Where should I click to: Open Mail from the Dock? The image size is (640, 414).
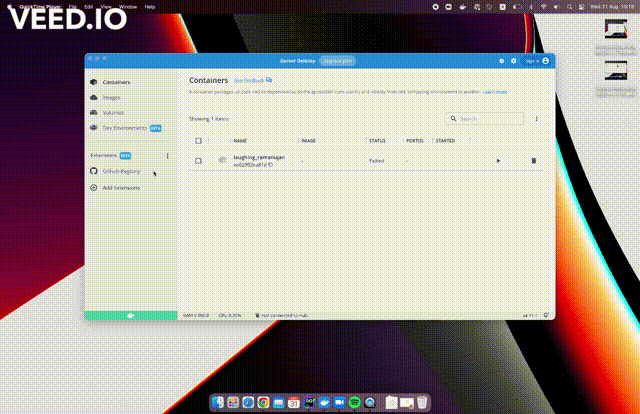(x=278, y=403)
